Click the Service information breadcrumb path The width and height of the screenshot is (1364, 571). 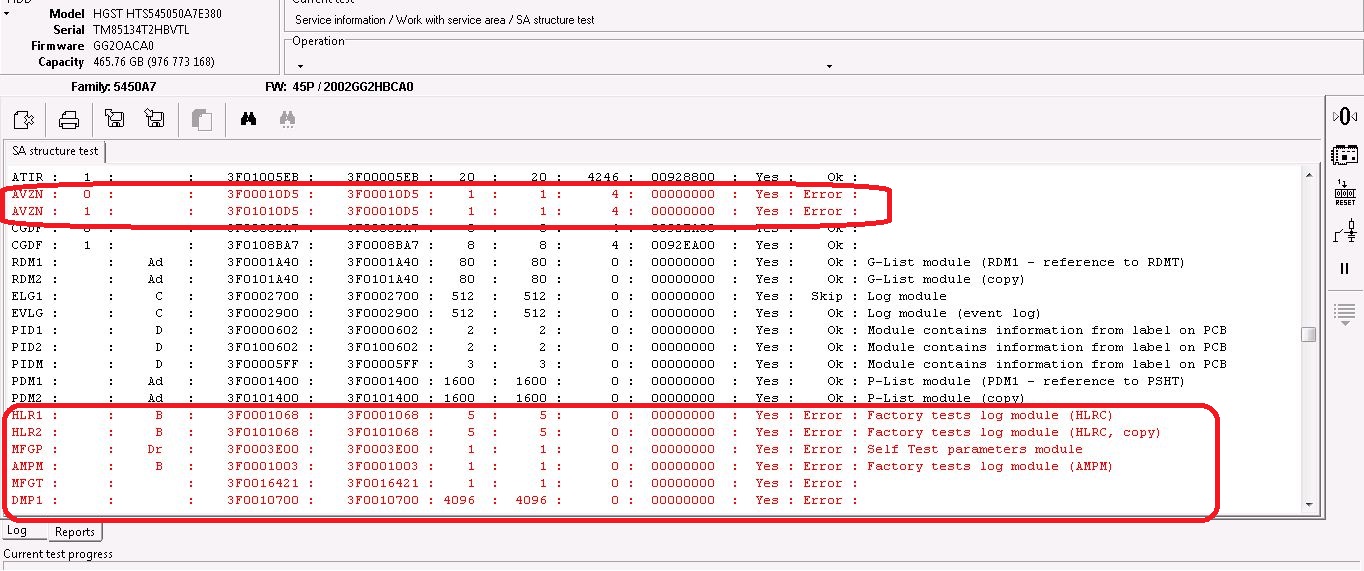coord(445,19)
